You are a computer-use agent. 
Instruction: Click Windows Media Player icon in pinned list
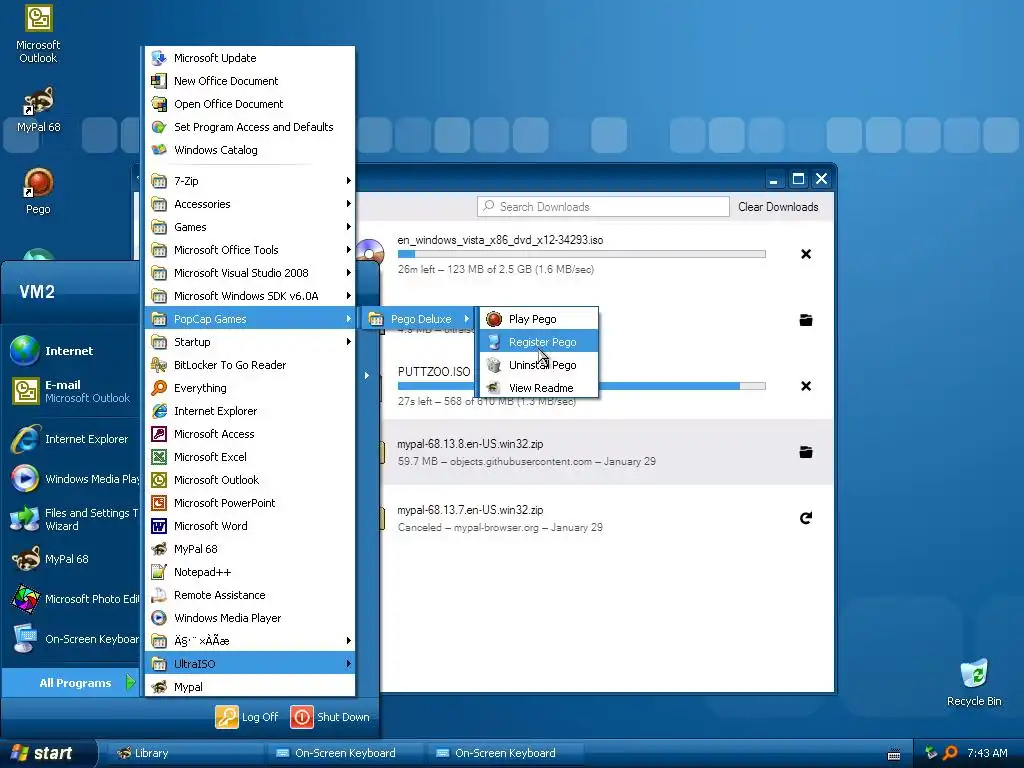[25, 479]
